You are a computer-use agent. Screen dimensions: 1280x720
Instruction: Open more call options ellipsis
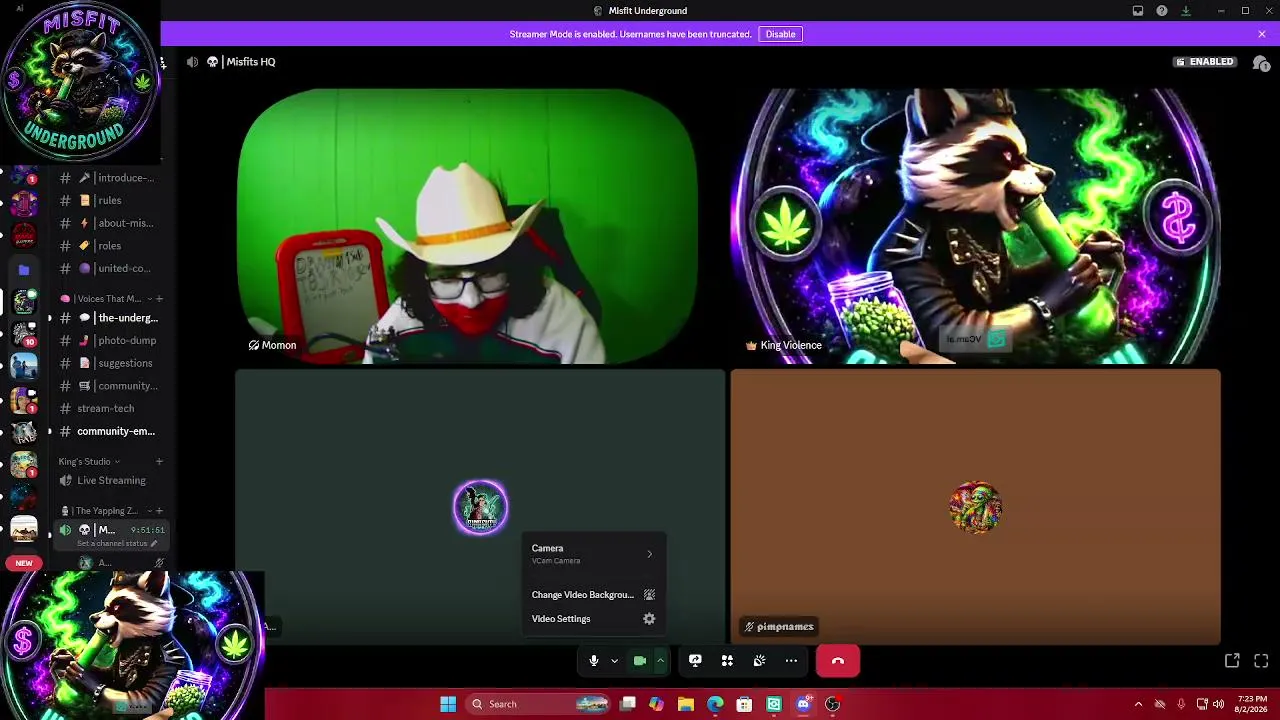[791, 661]
